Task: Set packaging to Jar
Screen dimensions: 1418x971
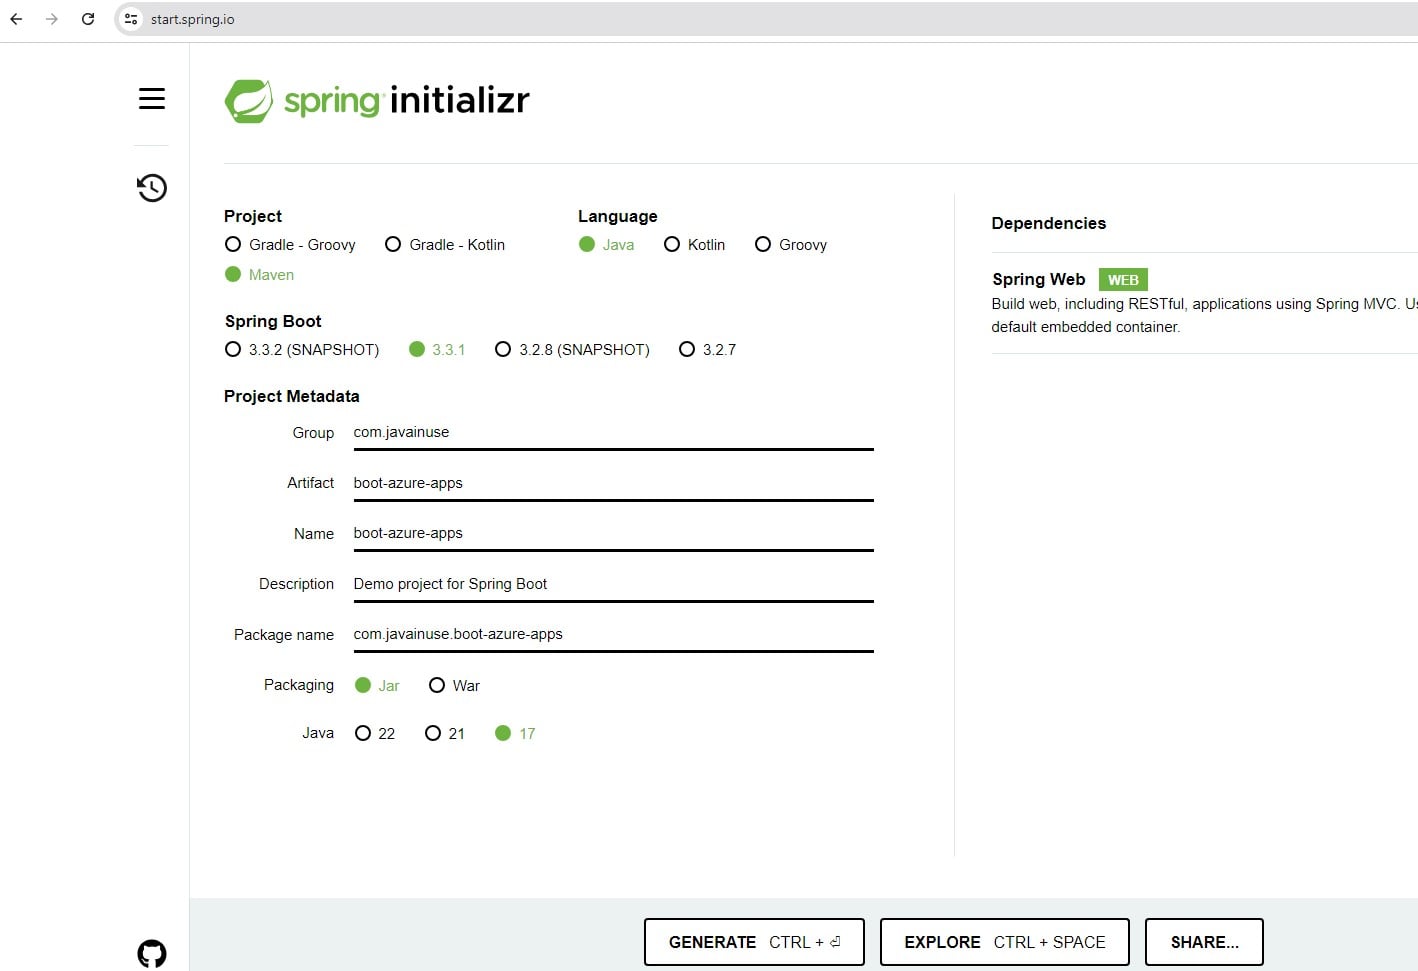Action: point(377,686)
